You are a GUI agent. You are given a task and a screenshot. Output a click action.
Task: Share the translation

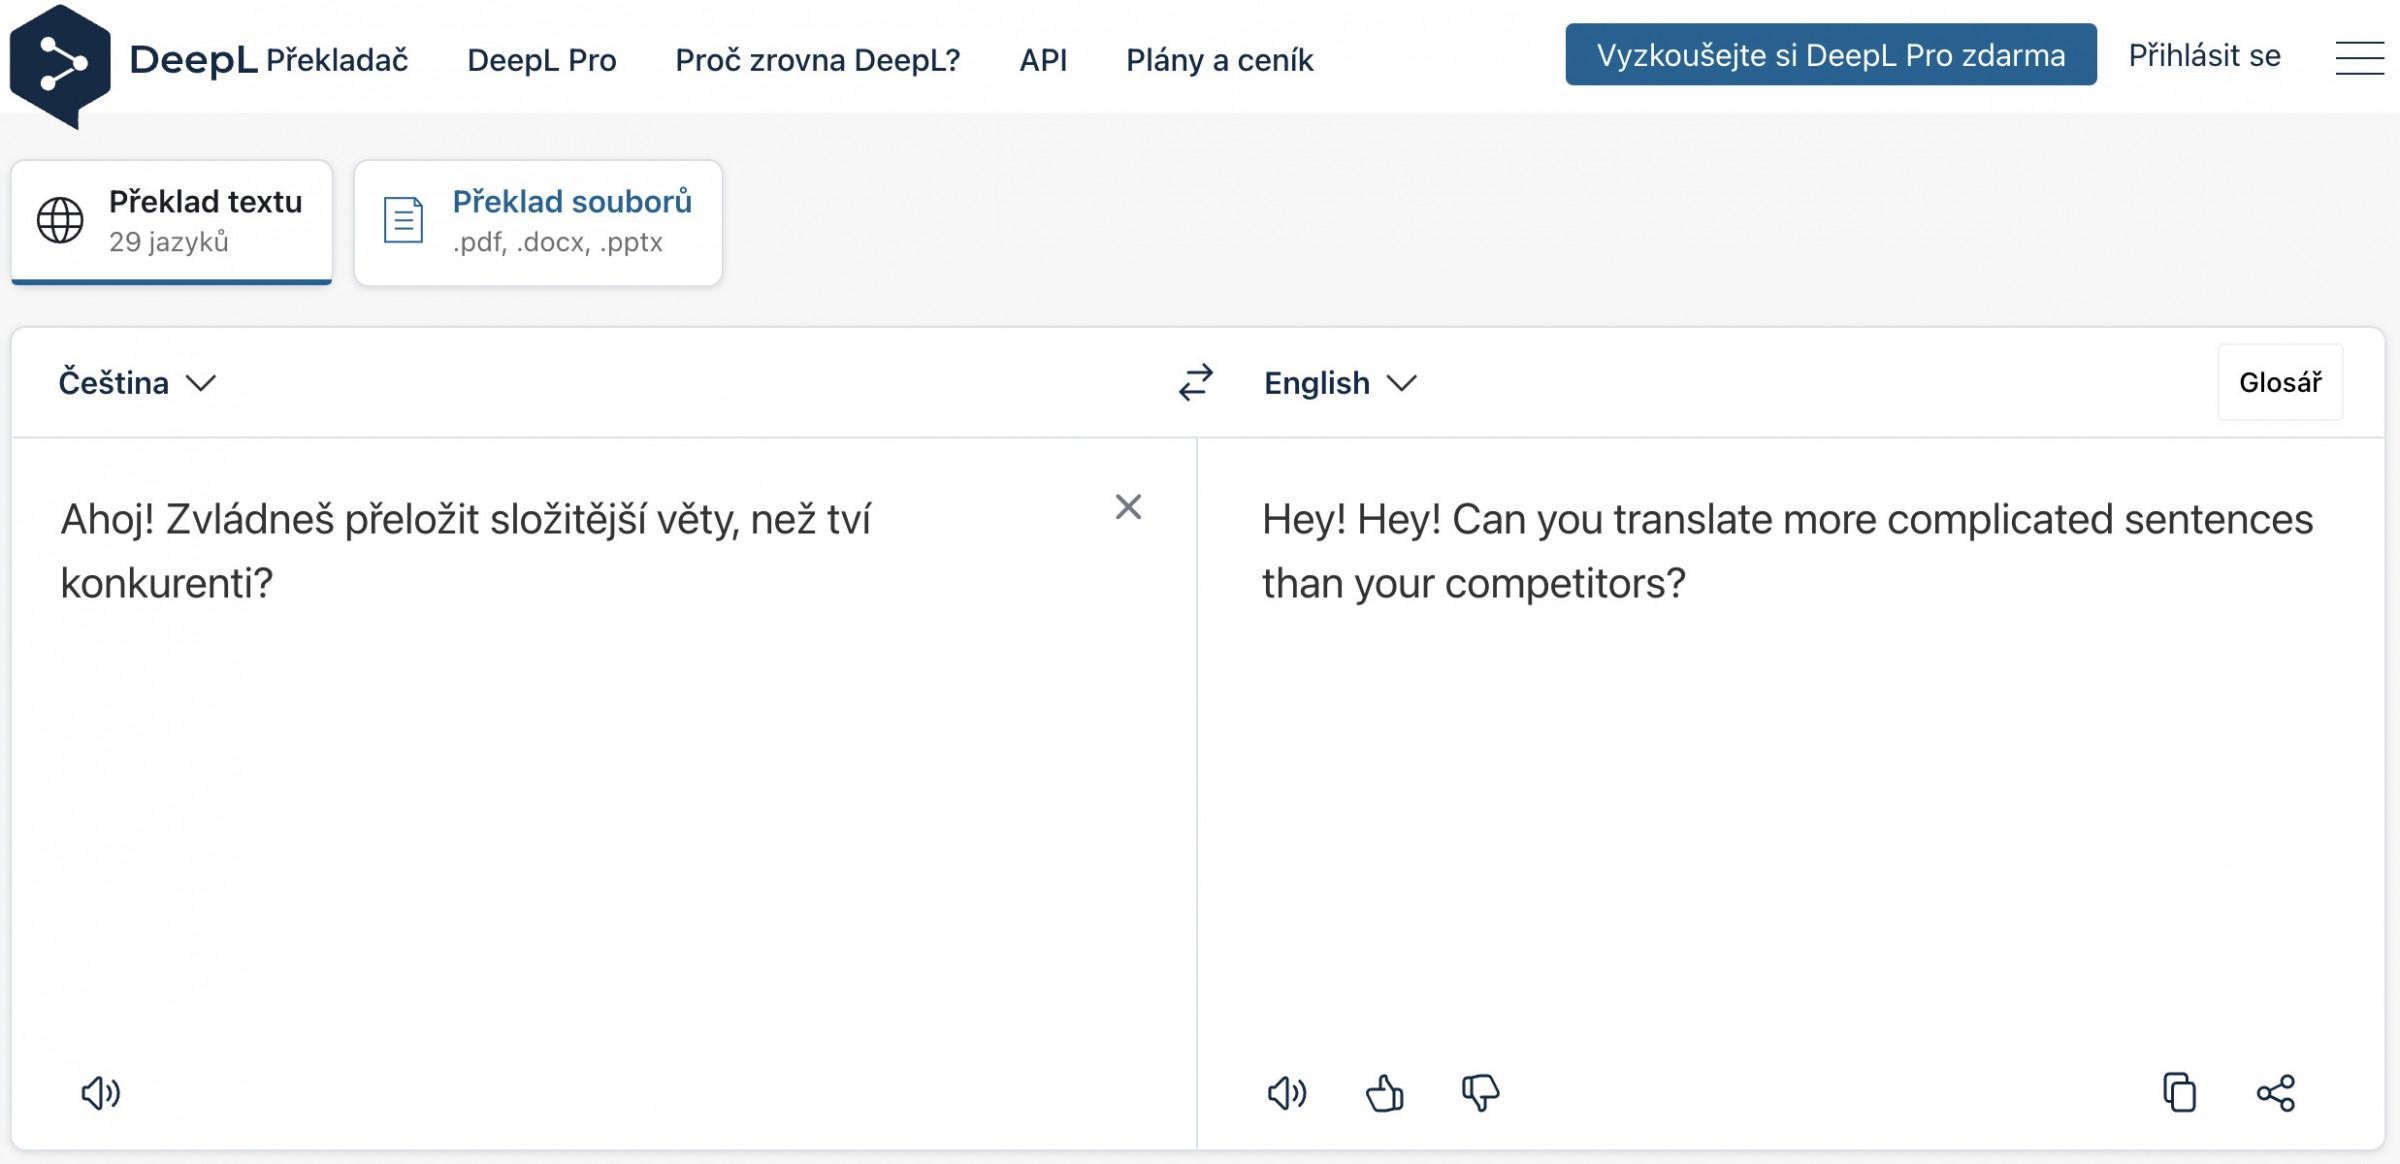click(2276, 1093)
